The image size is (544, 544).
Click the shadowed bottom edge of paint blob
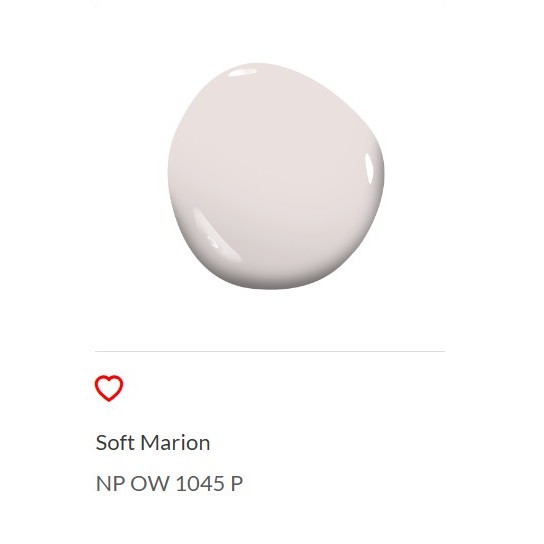(x=274, y=283)
